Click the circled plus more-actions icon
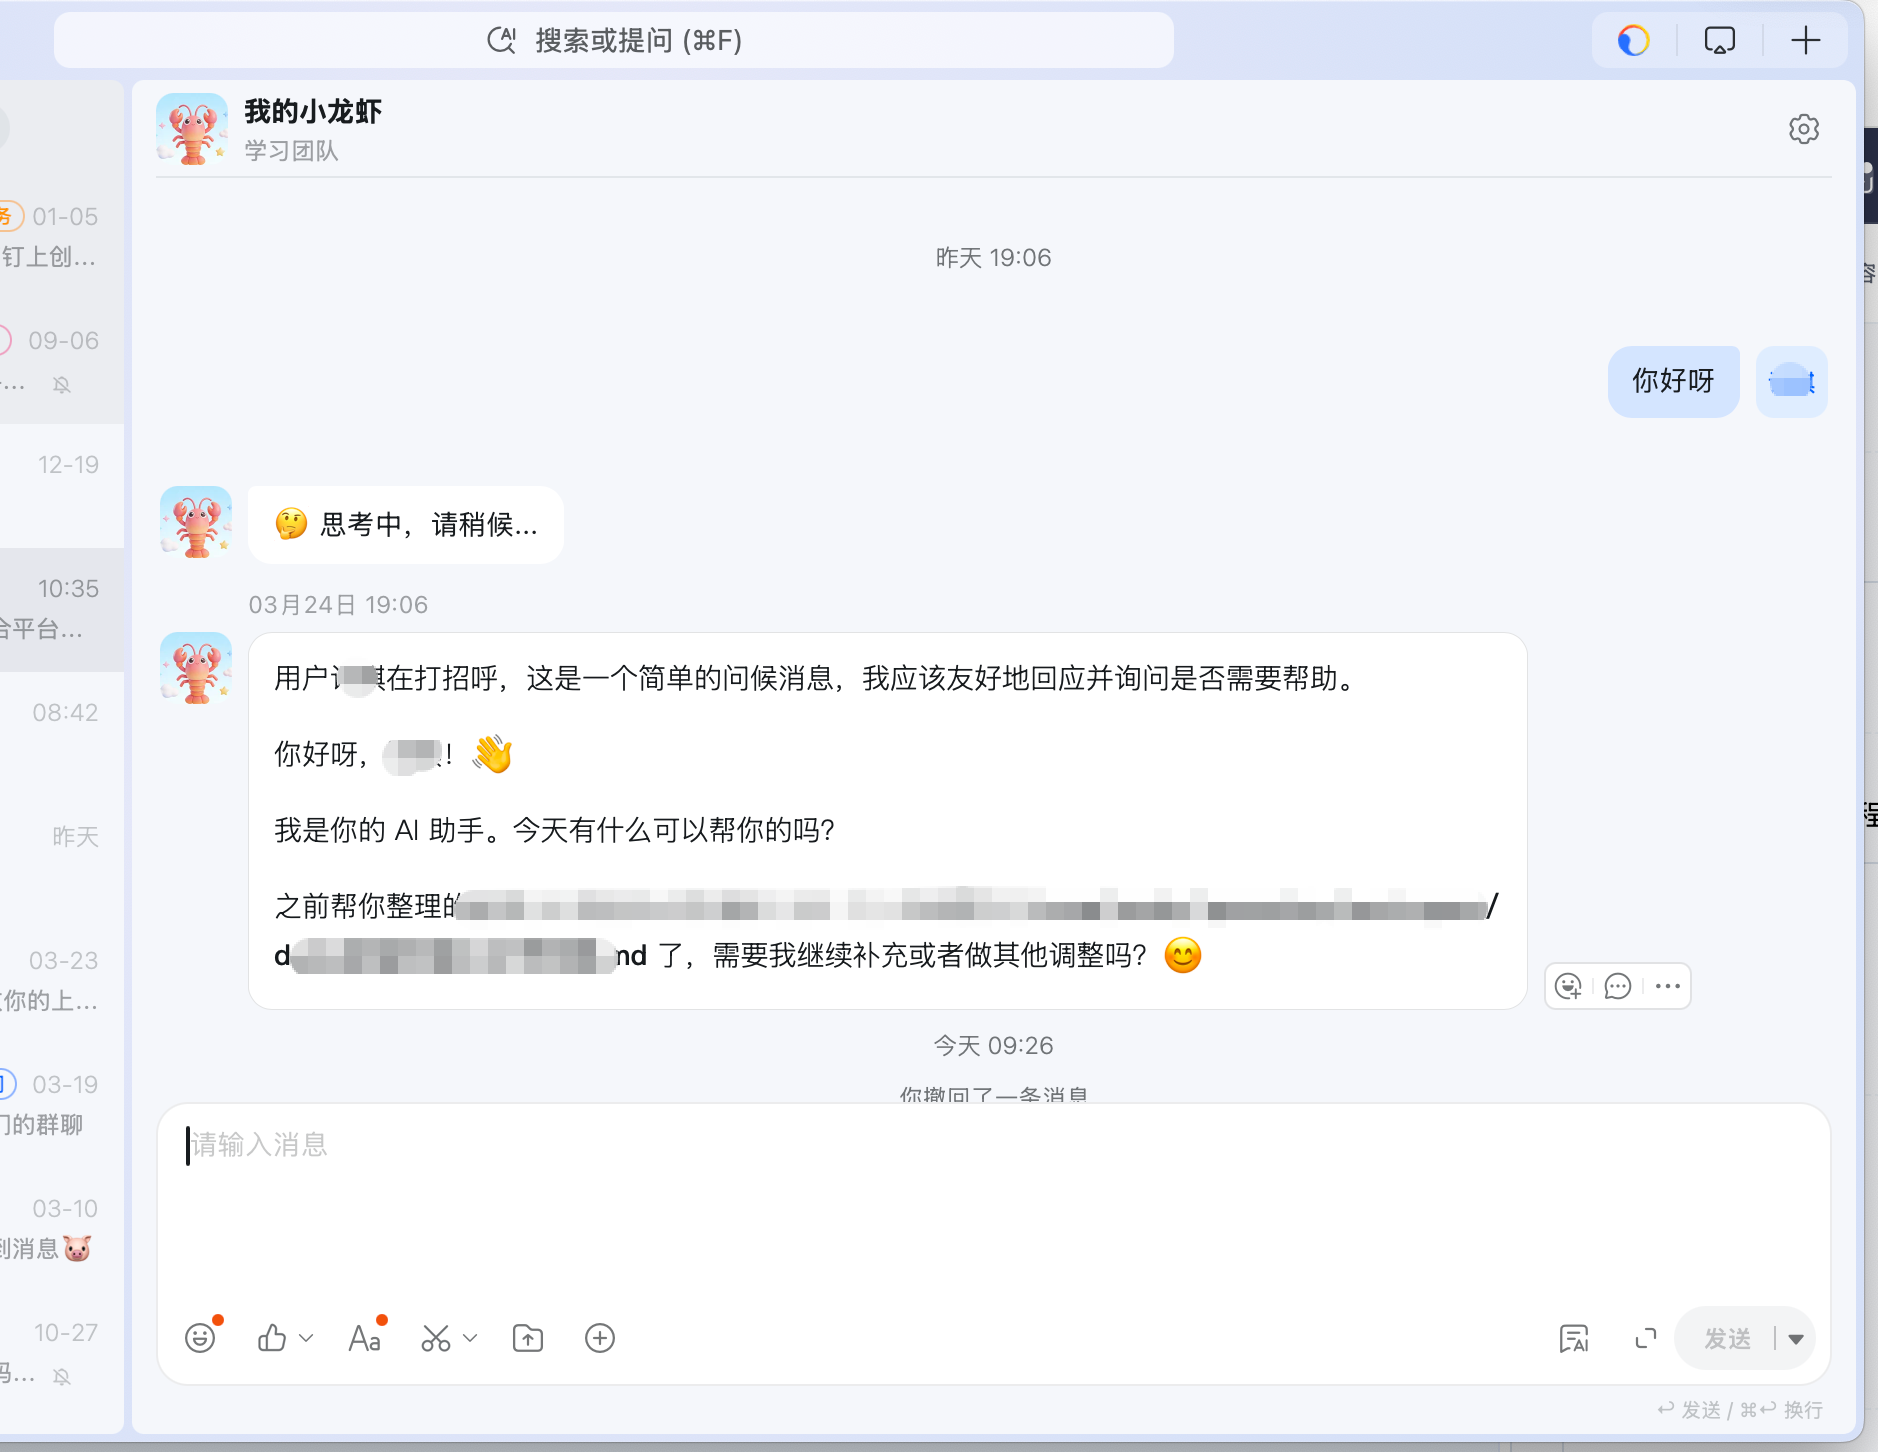The width and height of the screenshot is (1878, 1452). [x=600, y=1338]
